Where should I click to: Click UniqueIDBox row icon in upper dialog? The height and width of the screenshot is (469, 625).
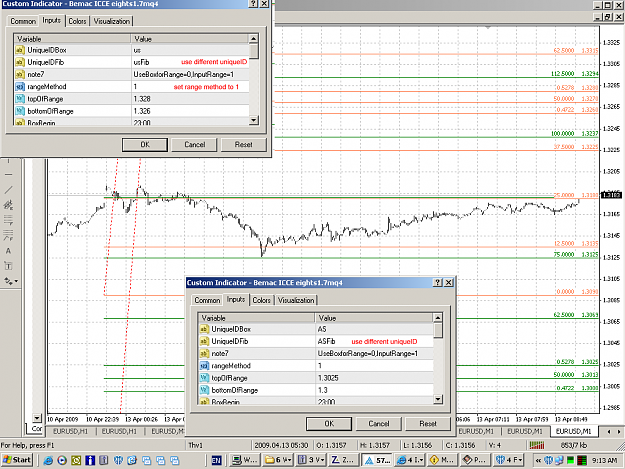coord(20,50)
